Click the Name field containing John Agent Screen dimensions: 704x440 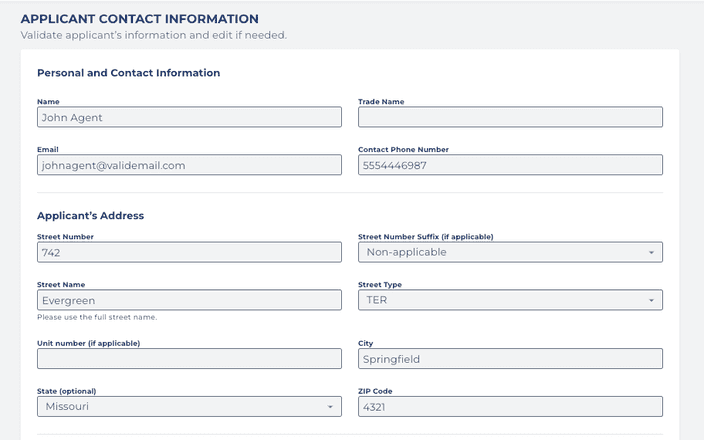(x=189, y=117)
